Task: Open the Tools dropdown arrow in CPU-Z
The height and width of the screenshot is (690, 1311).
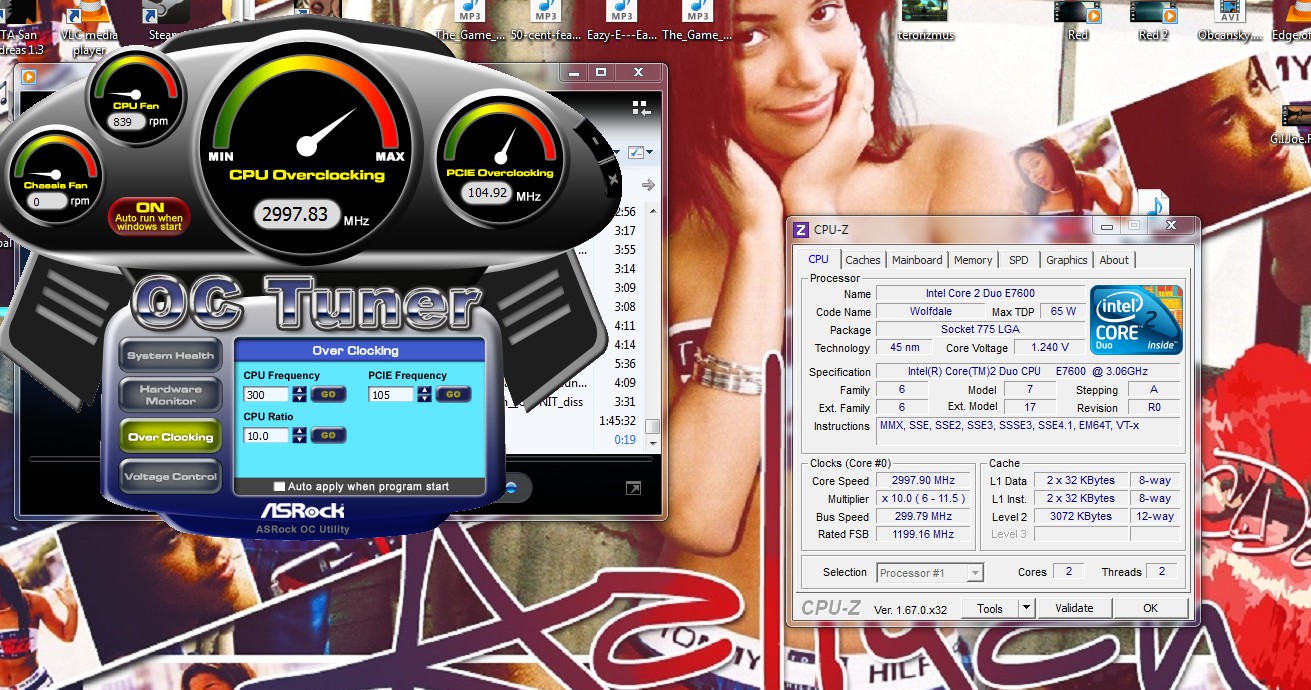Action: click(1026, 608)
